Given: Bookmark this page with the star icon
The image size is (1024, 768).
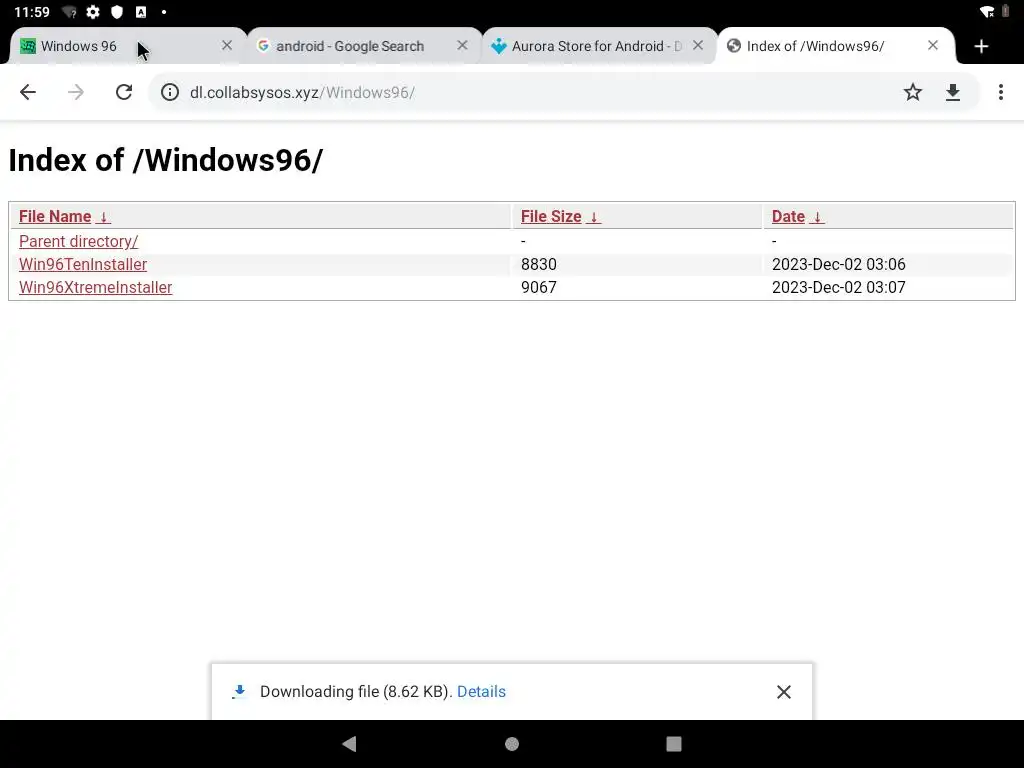Looking at the screenshot, I should [912, 92].
